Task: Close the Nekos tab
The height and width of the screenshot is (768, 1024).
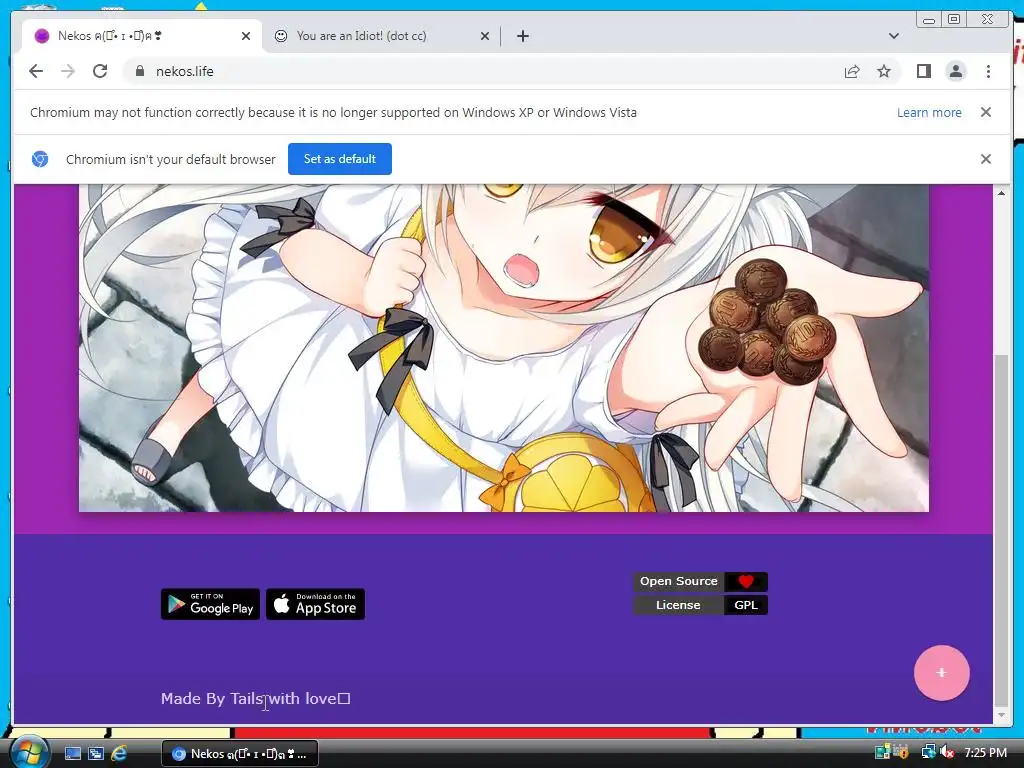Action: 246,36
